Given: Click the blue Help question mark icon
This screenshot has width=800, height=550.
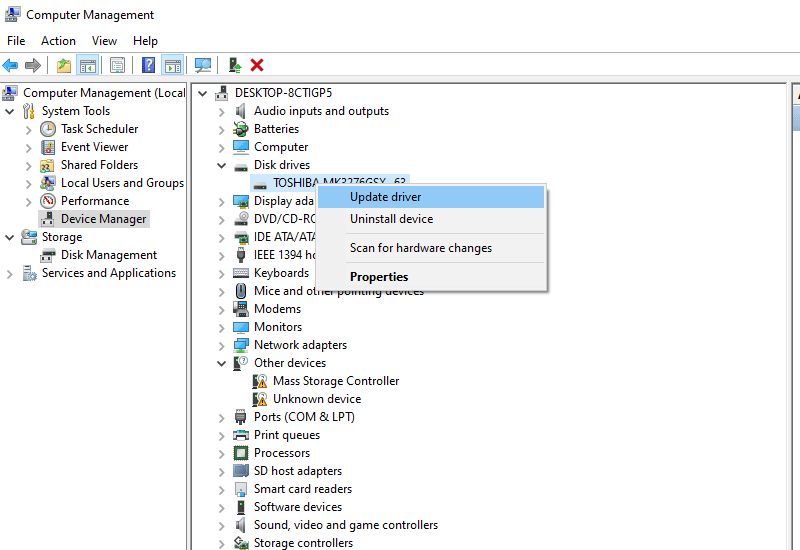Looking at the screenshot, I should 148,65.
